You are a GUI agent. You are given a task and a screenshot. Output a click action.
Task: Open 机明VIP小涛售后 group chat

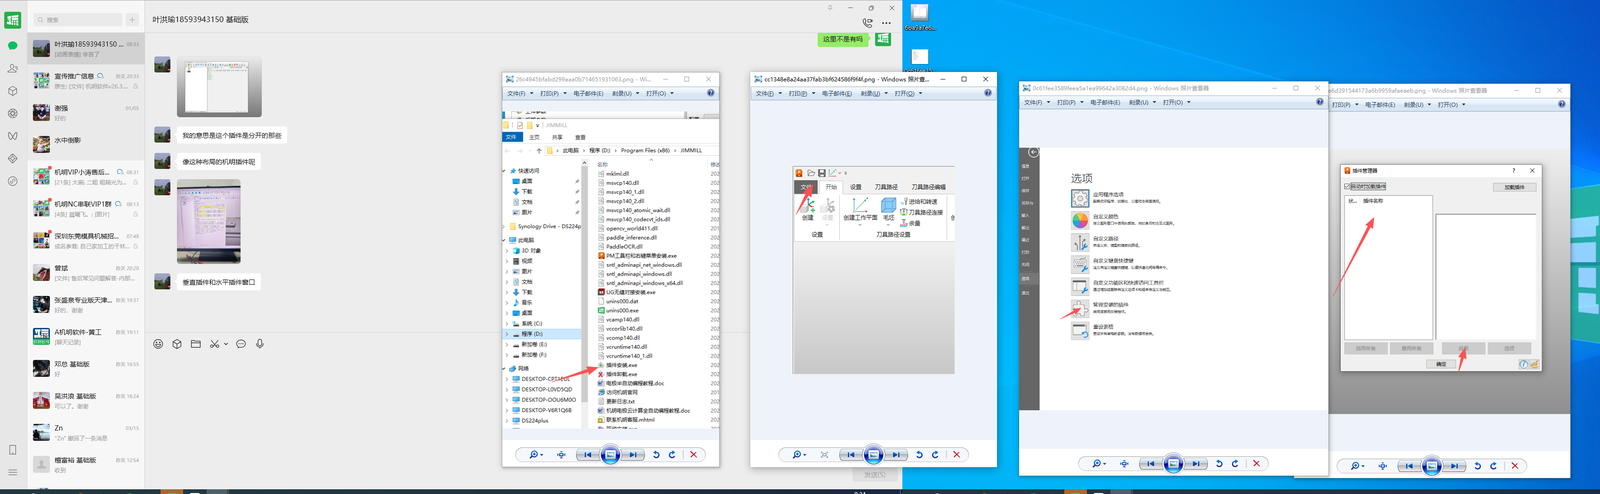86,176
